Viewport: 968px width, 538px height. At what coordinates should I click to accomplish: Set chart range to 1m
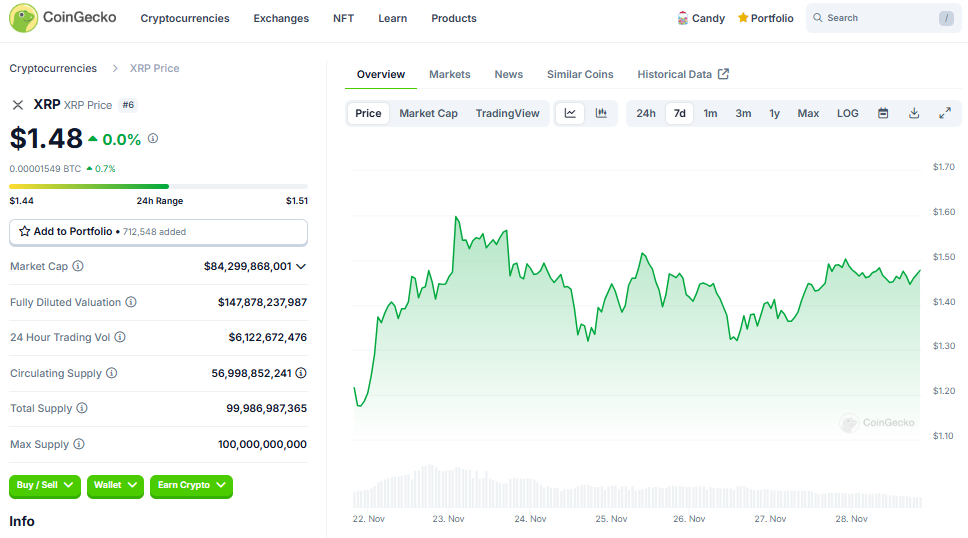tap(711, 113)
